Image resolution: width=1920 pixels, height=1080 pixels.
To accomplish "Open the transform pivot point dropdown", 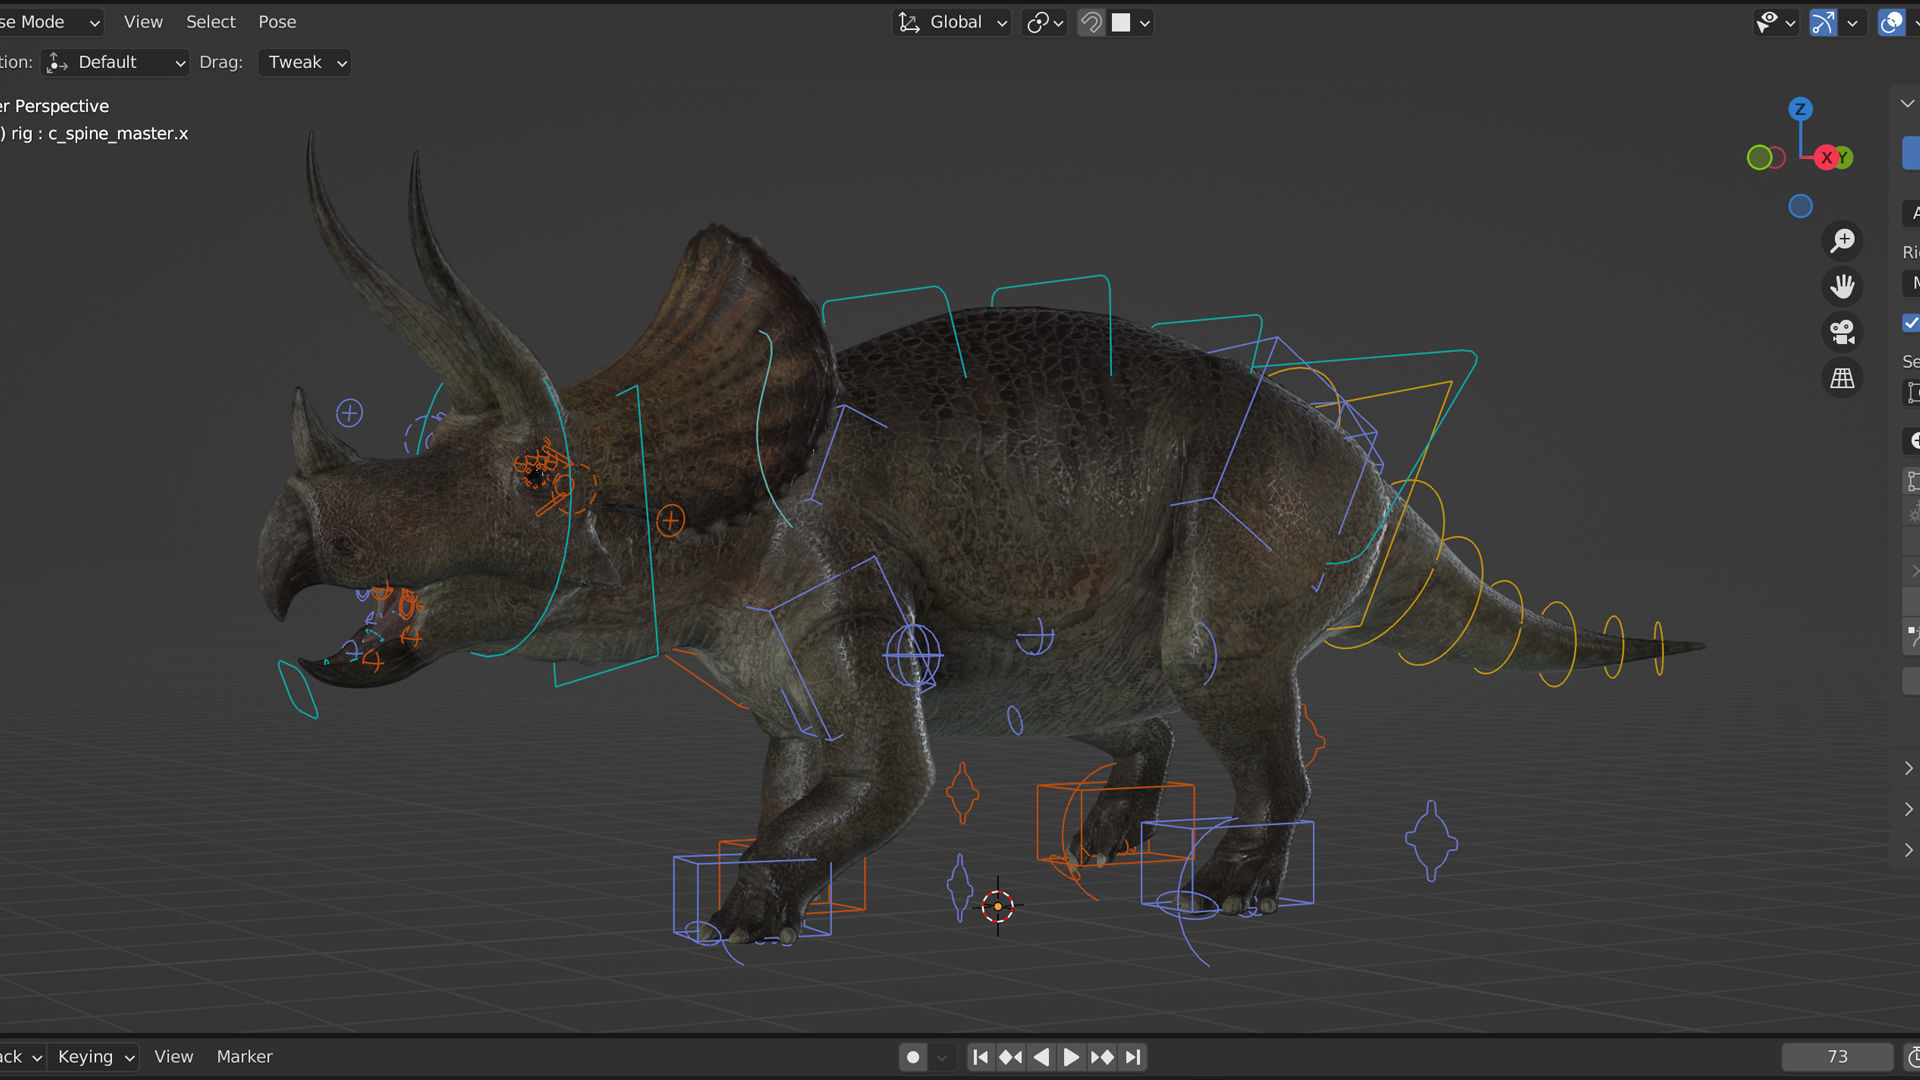I will pos(1045,22).
